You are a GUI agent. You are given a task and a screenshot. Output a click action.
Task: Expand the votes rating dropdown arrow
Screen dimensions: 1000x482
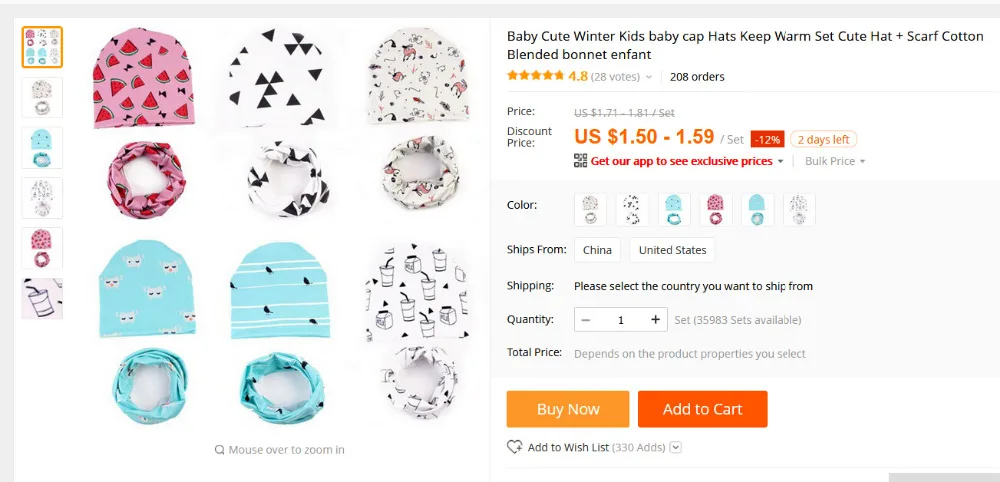tap(649, 77)
